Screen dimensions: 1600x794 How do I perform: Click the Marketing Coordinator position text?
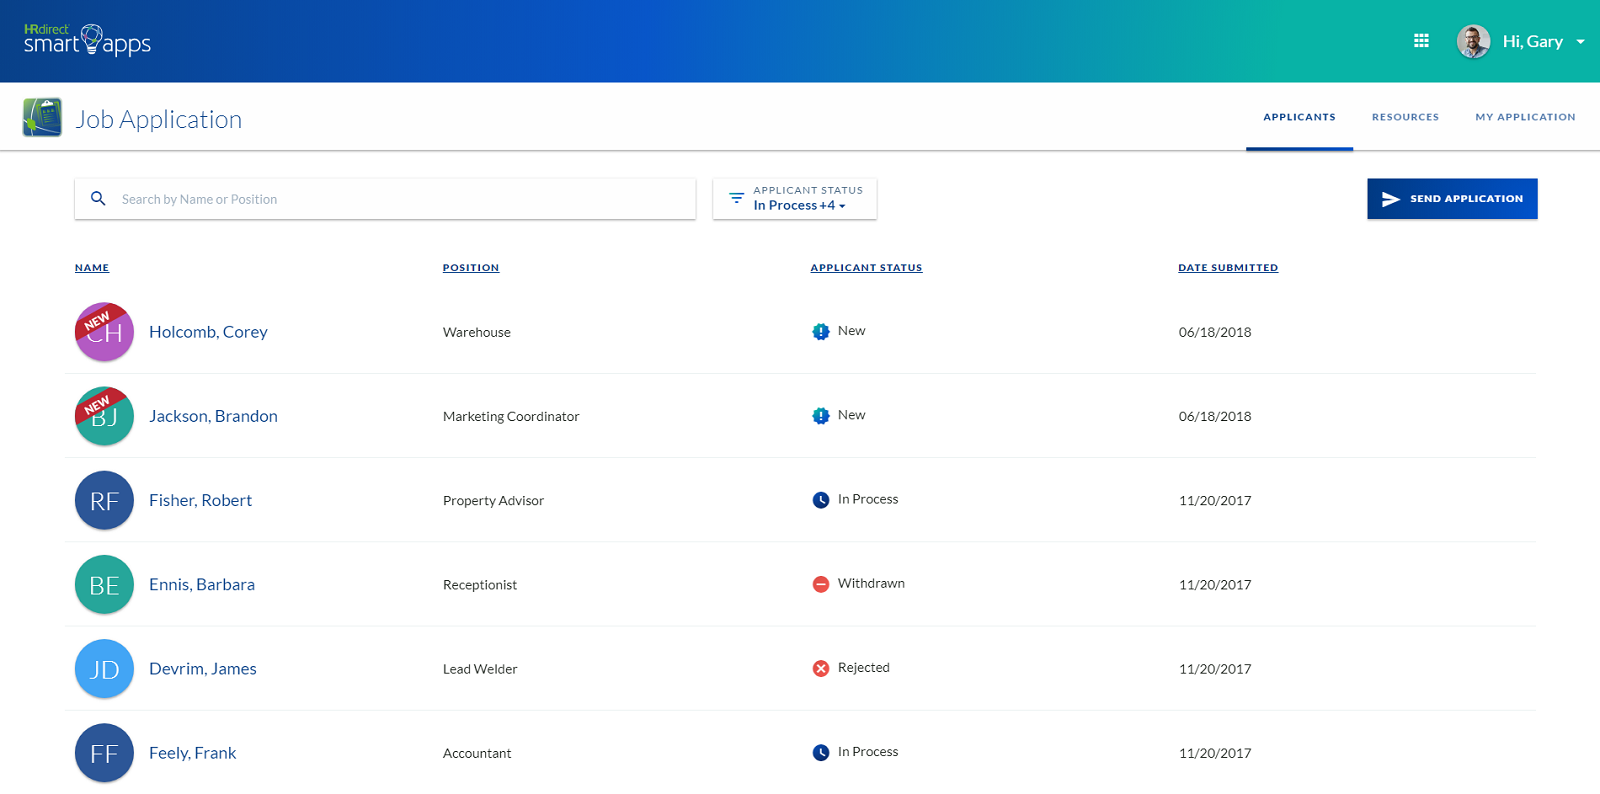pyautogui.click(x=511, y=416)
